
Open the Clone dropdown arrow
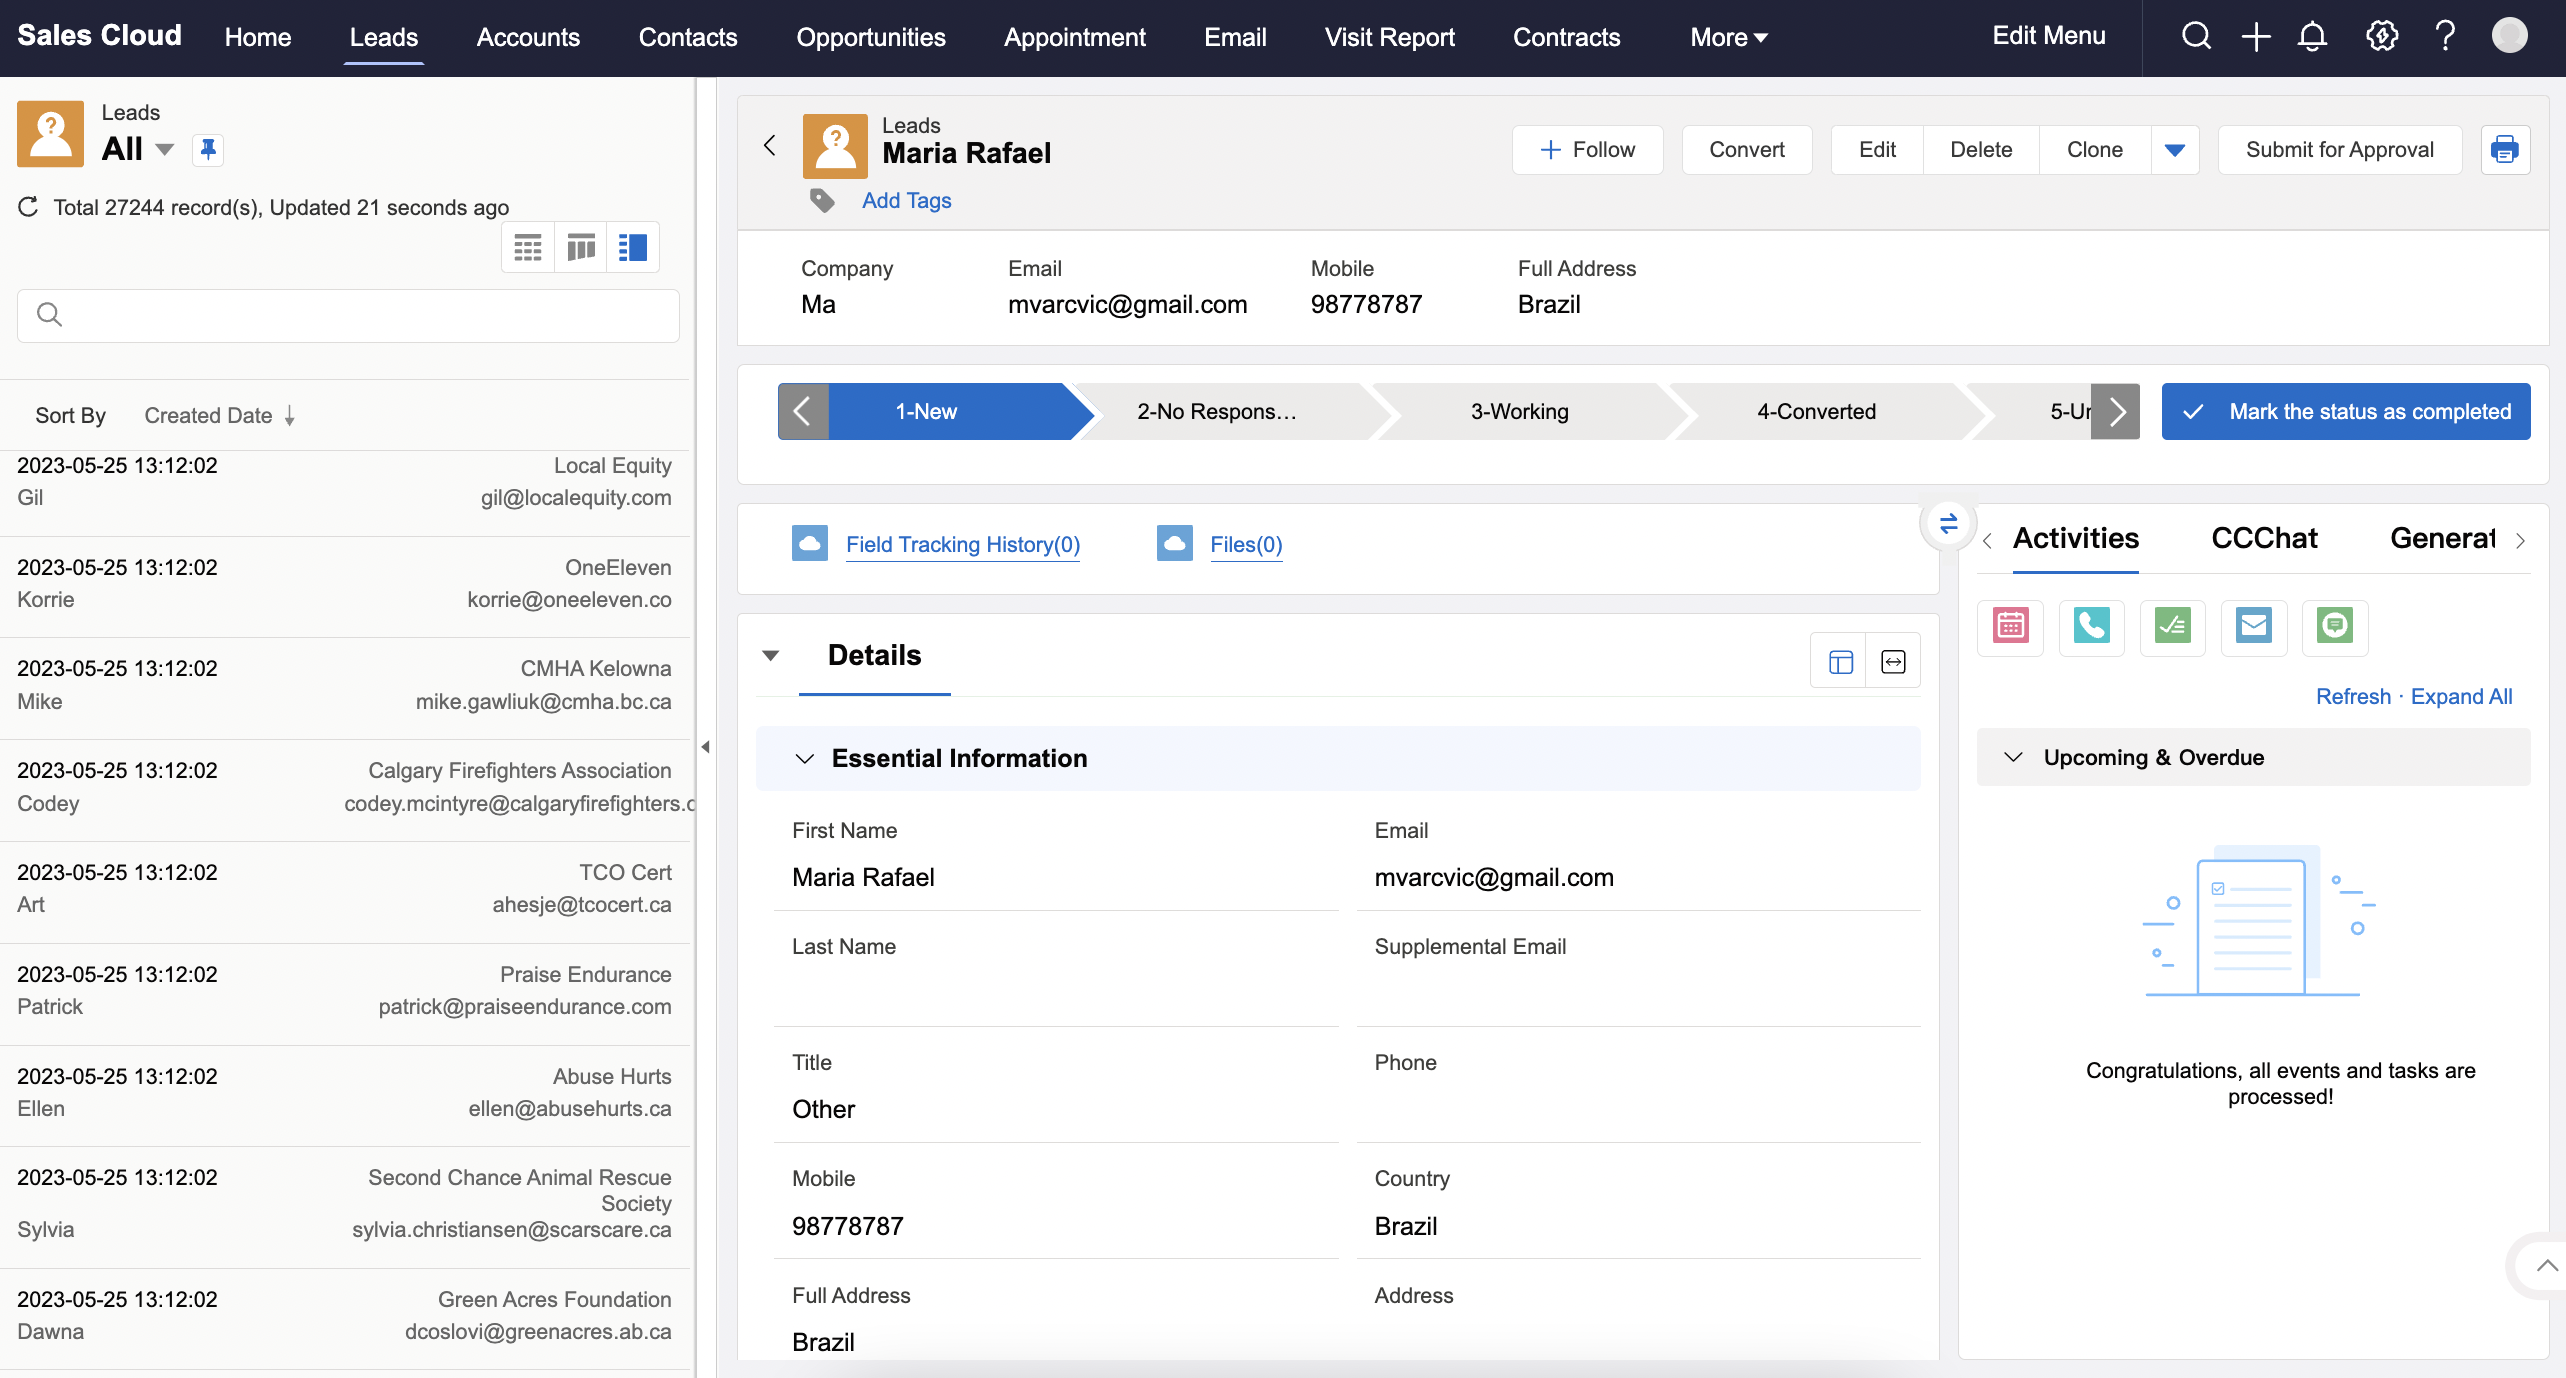[2174, 150]
